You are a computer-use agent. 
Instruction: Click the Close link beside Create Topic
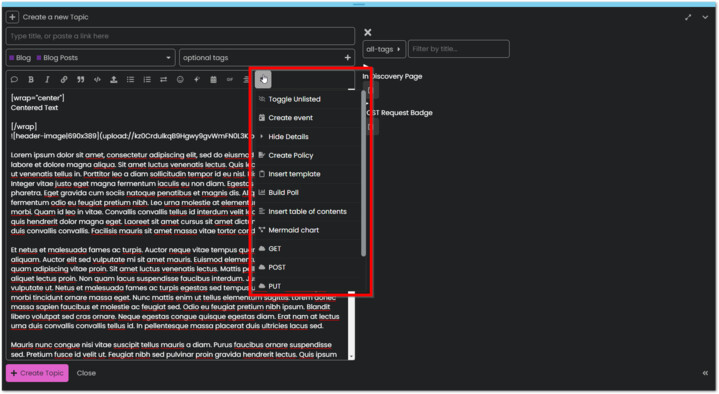(x=86, y=373)
